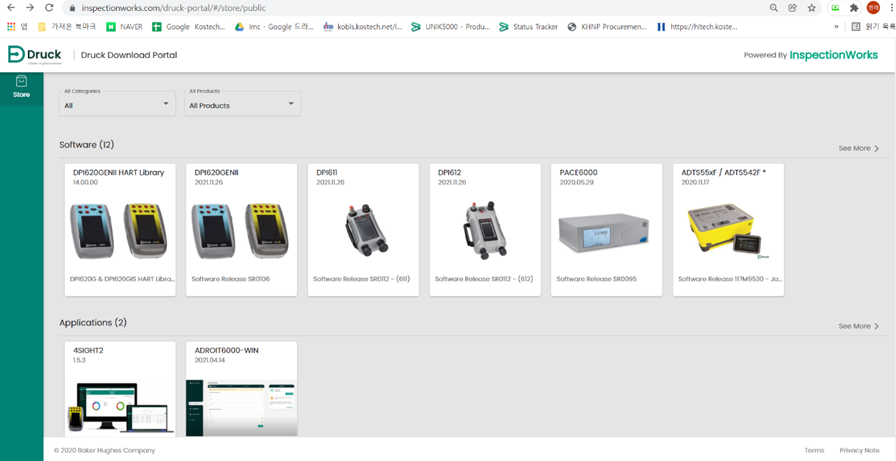Open the Terms link in footer
This screenshot has height=461, width=896.
click(x=814, y=450)
